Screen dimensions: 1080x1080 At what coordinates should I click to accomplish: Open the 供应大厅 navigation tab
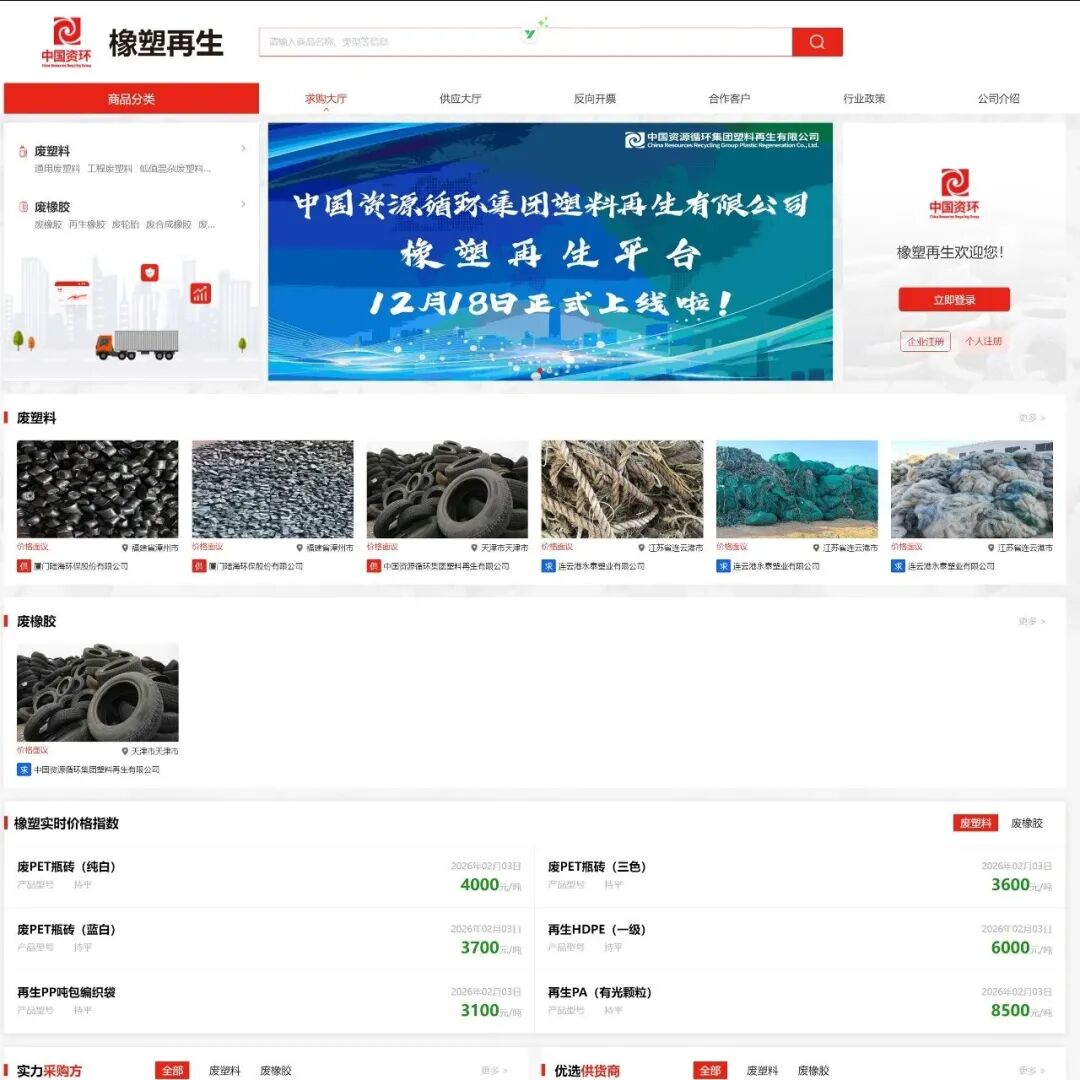pos(460,99)
